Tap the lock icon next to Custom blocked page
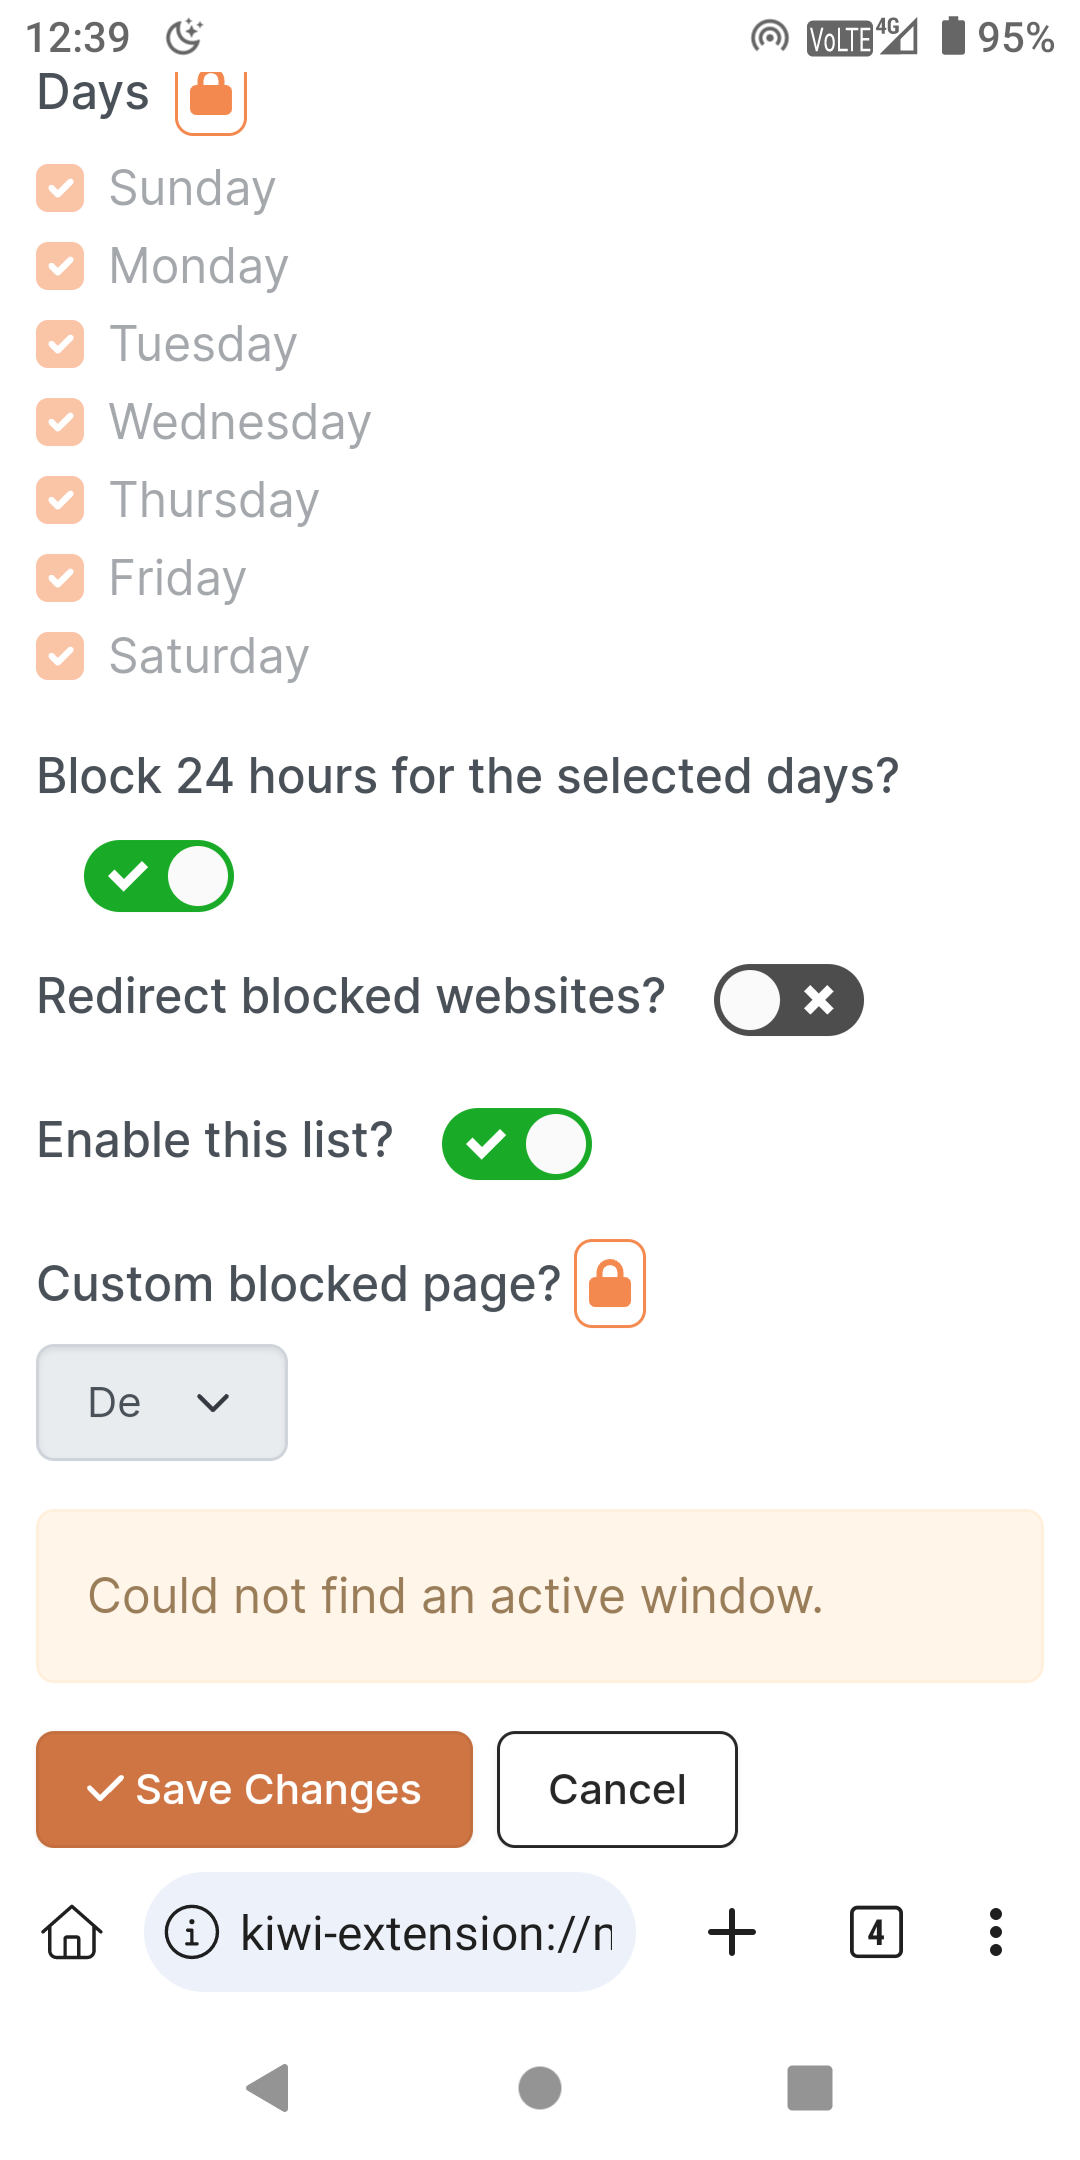Screen dimensions: 1080x2160 coord(608,1285)
